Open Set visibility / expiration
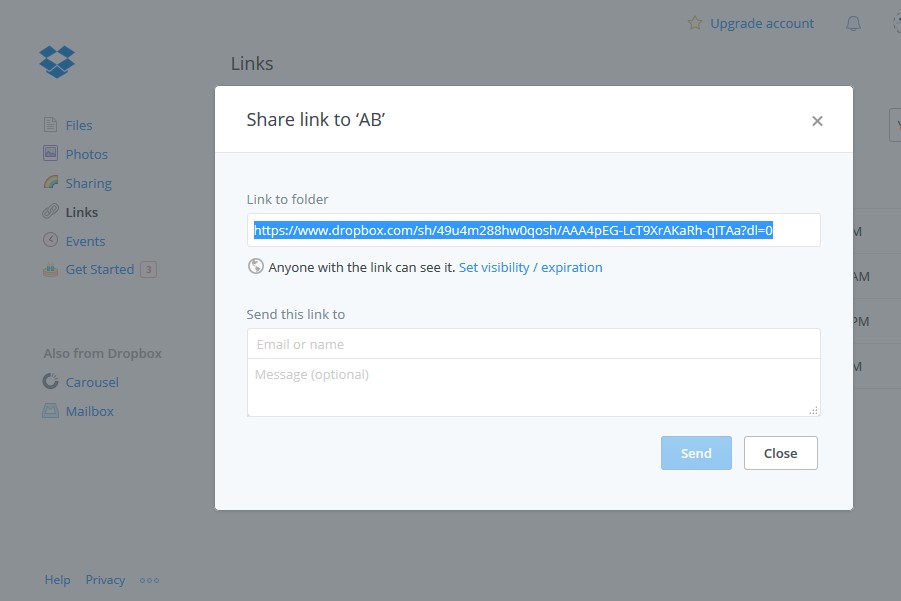Viewport: 901px width, 601px height. pyautogui.click(x=530, y=267)
